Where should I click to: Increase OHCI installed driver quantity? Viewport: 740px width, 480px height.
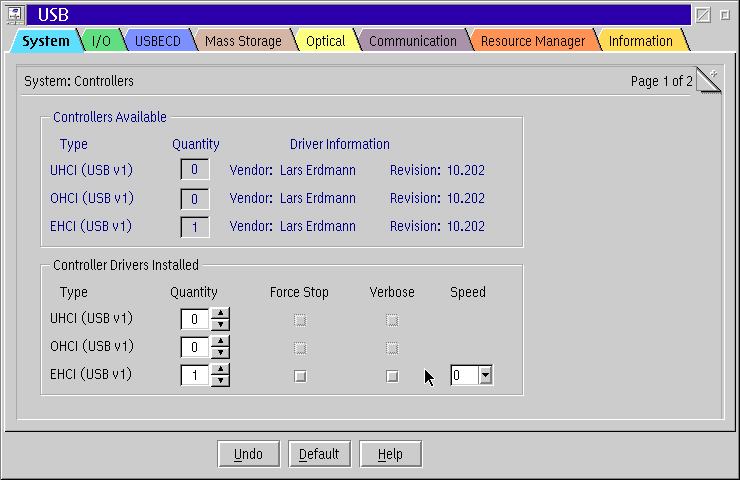[x=220, y=341]
